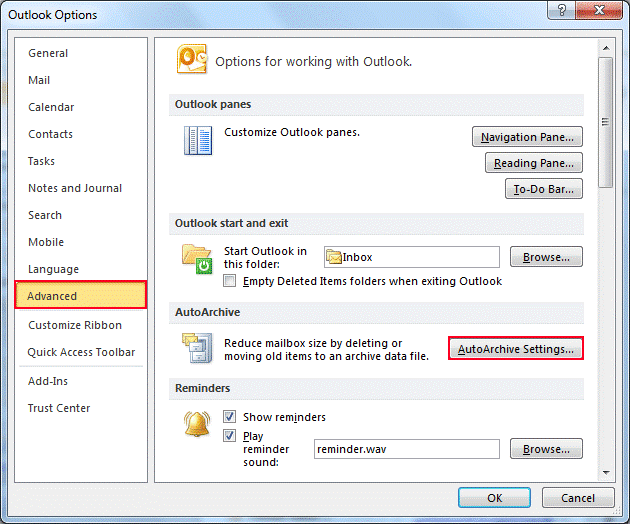Go to Mobile options
The width and height of the screenshot is (630, 524).
(x=81, y=242)
